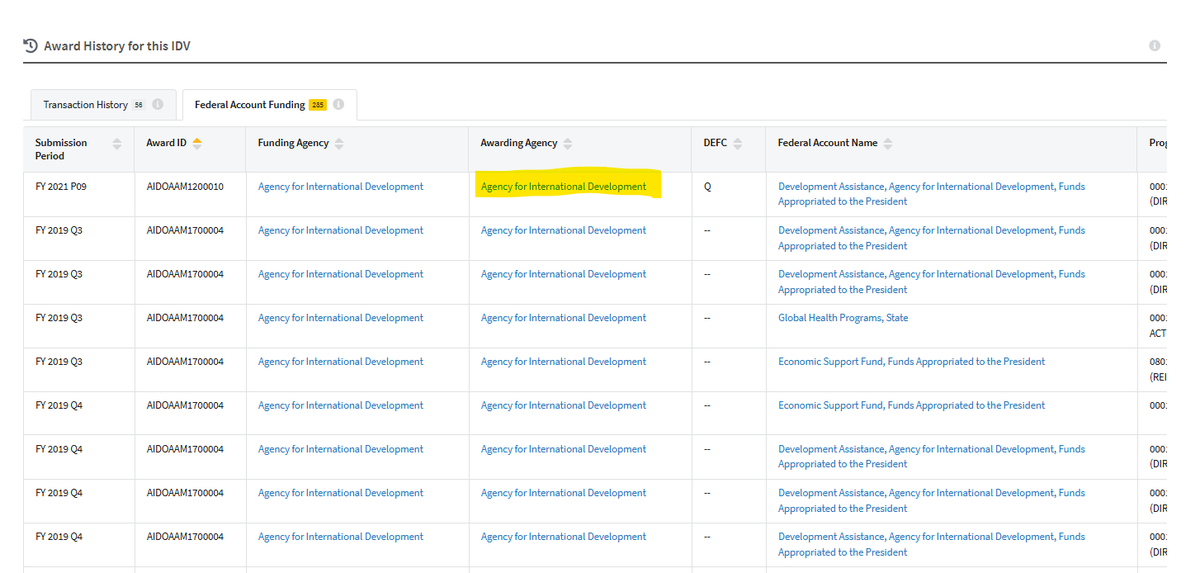The image size is (1200, 573).
Task: Sort table by Submission Period column
Action: (x=117, y=144)
